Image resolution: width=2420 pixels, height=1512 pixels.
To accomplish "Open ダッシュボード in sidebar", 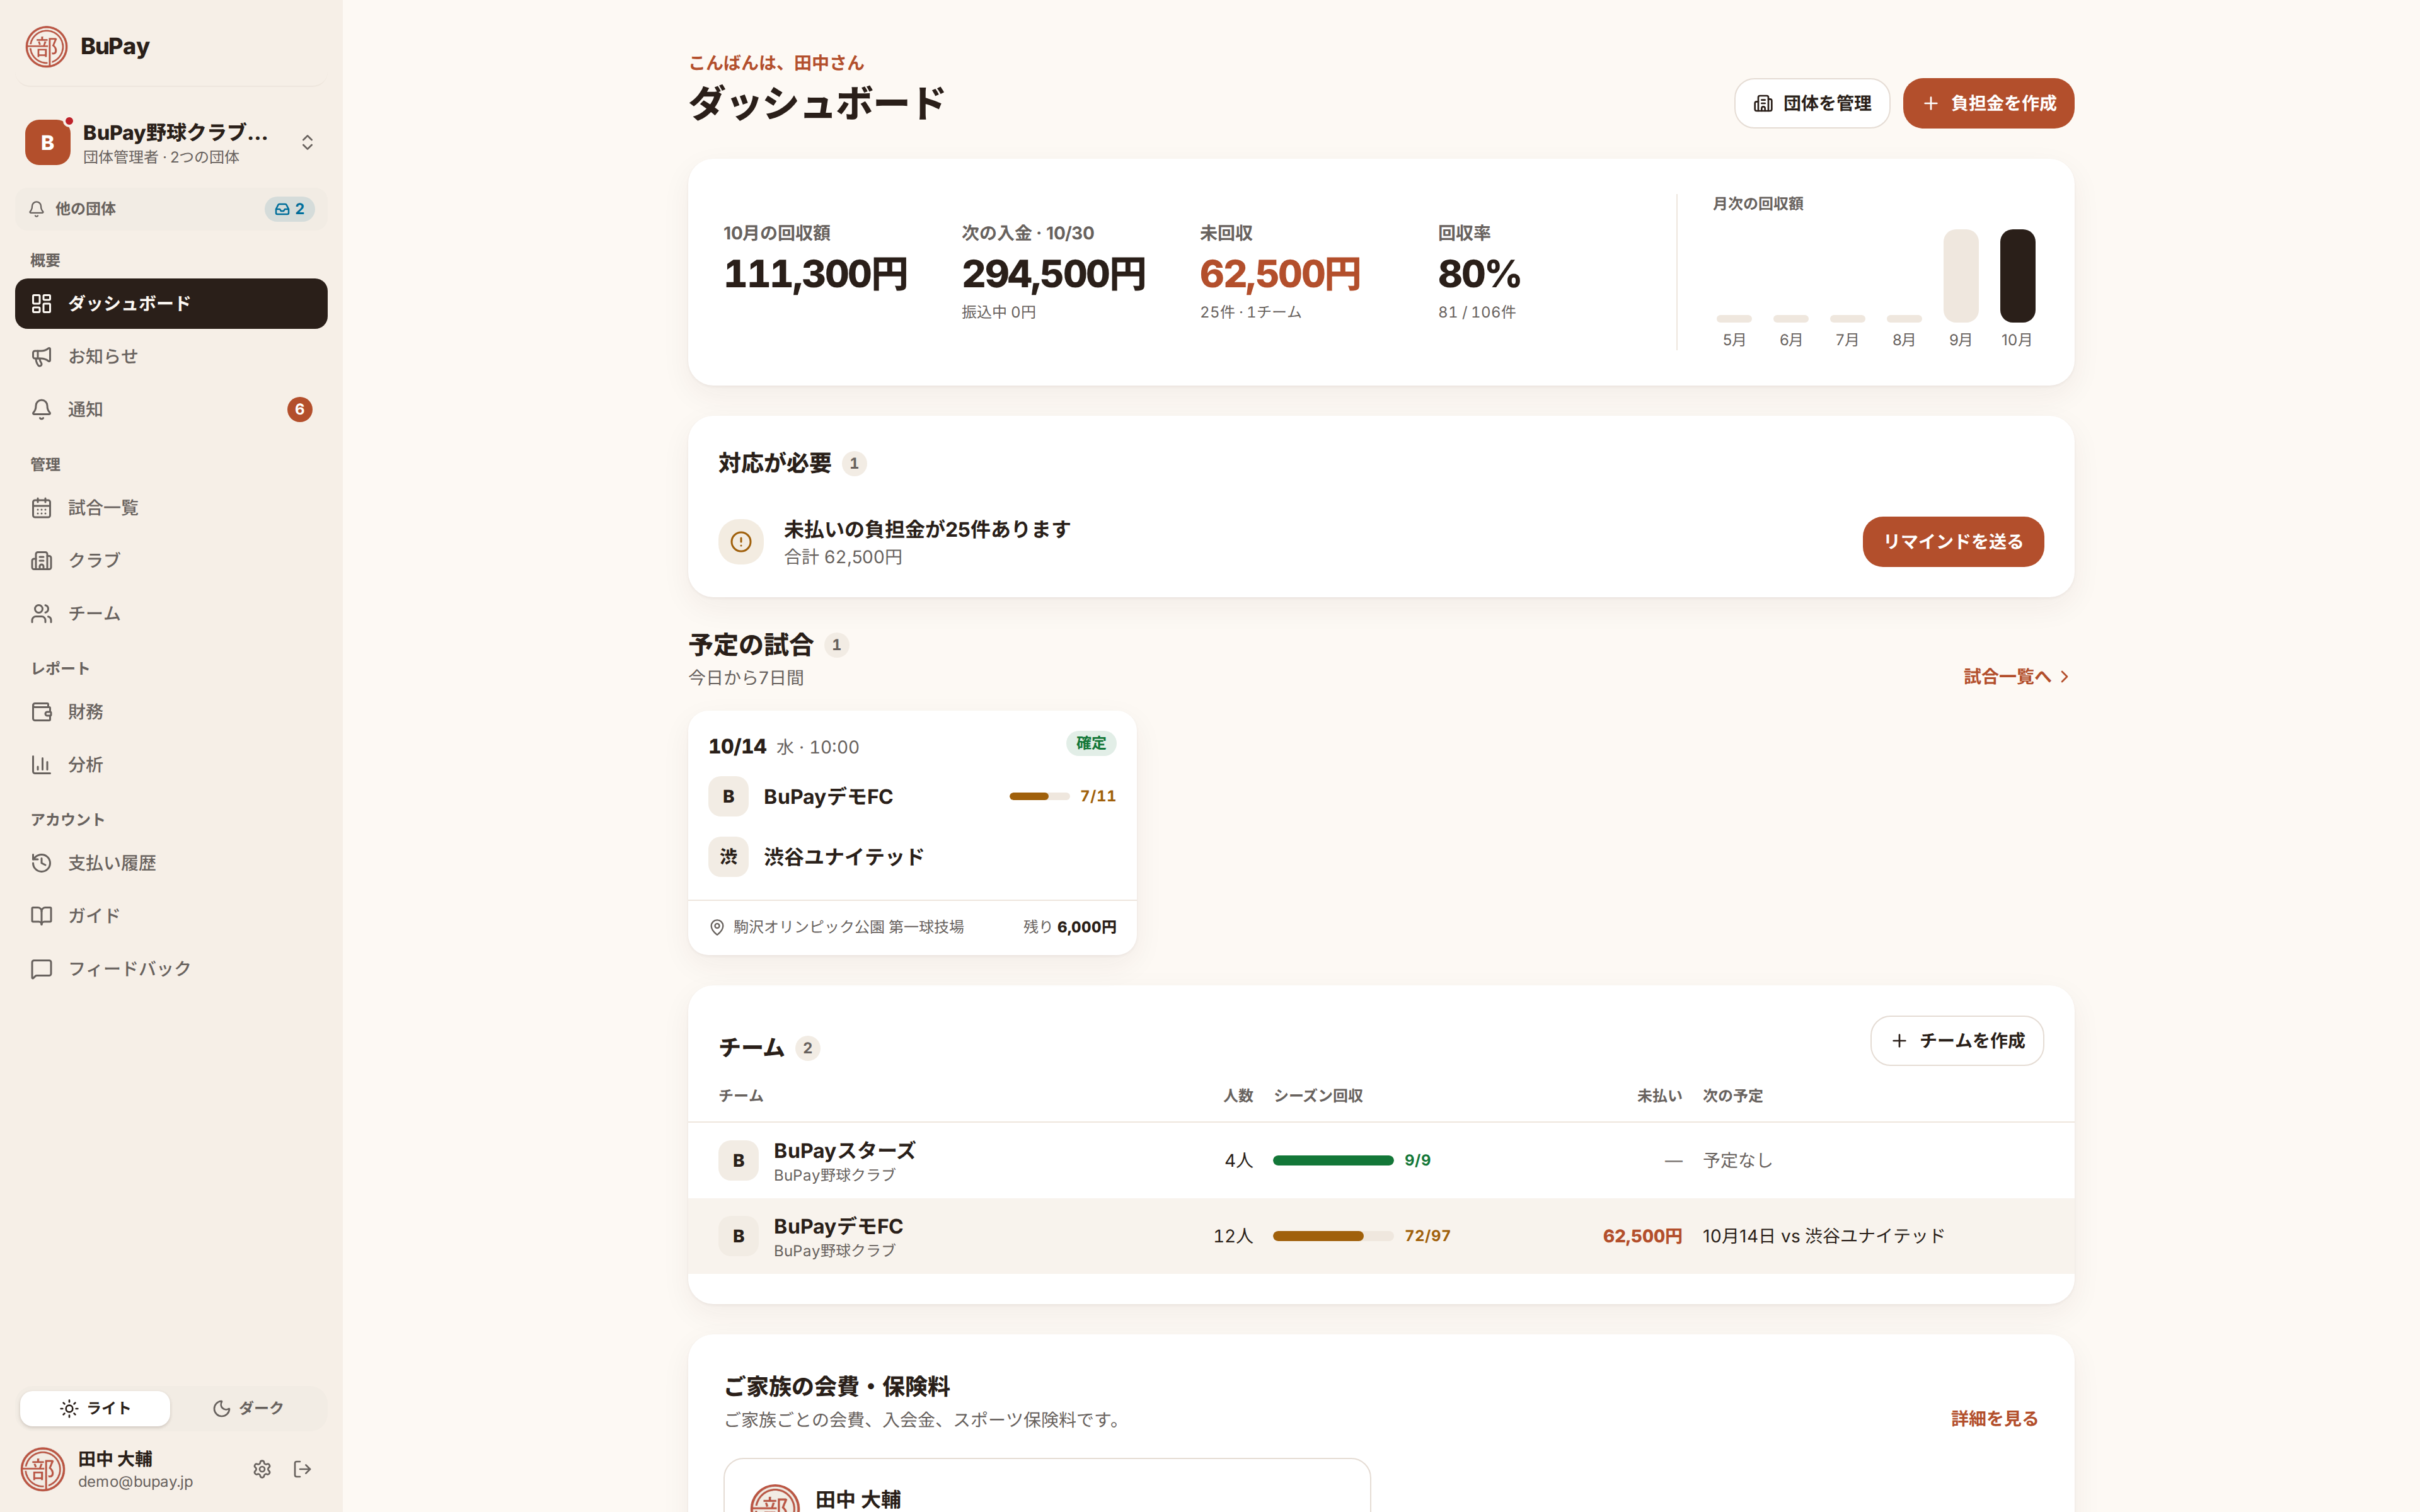I will click(171, 303).
